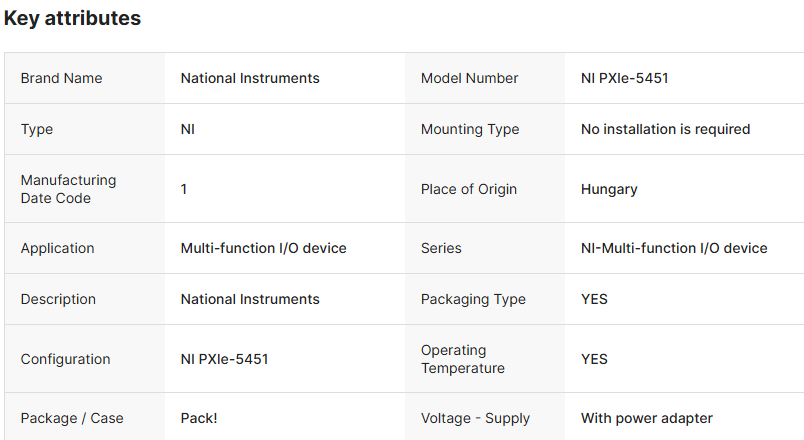The height and width of the screenshot is (440, 804).
Task: Click the "Application" attribute label
Action: pos(57,248)
